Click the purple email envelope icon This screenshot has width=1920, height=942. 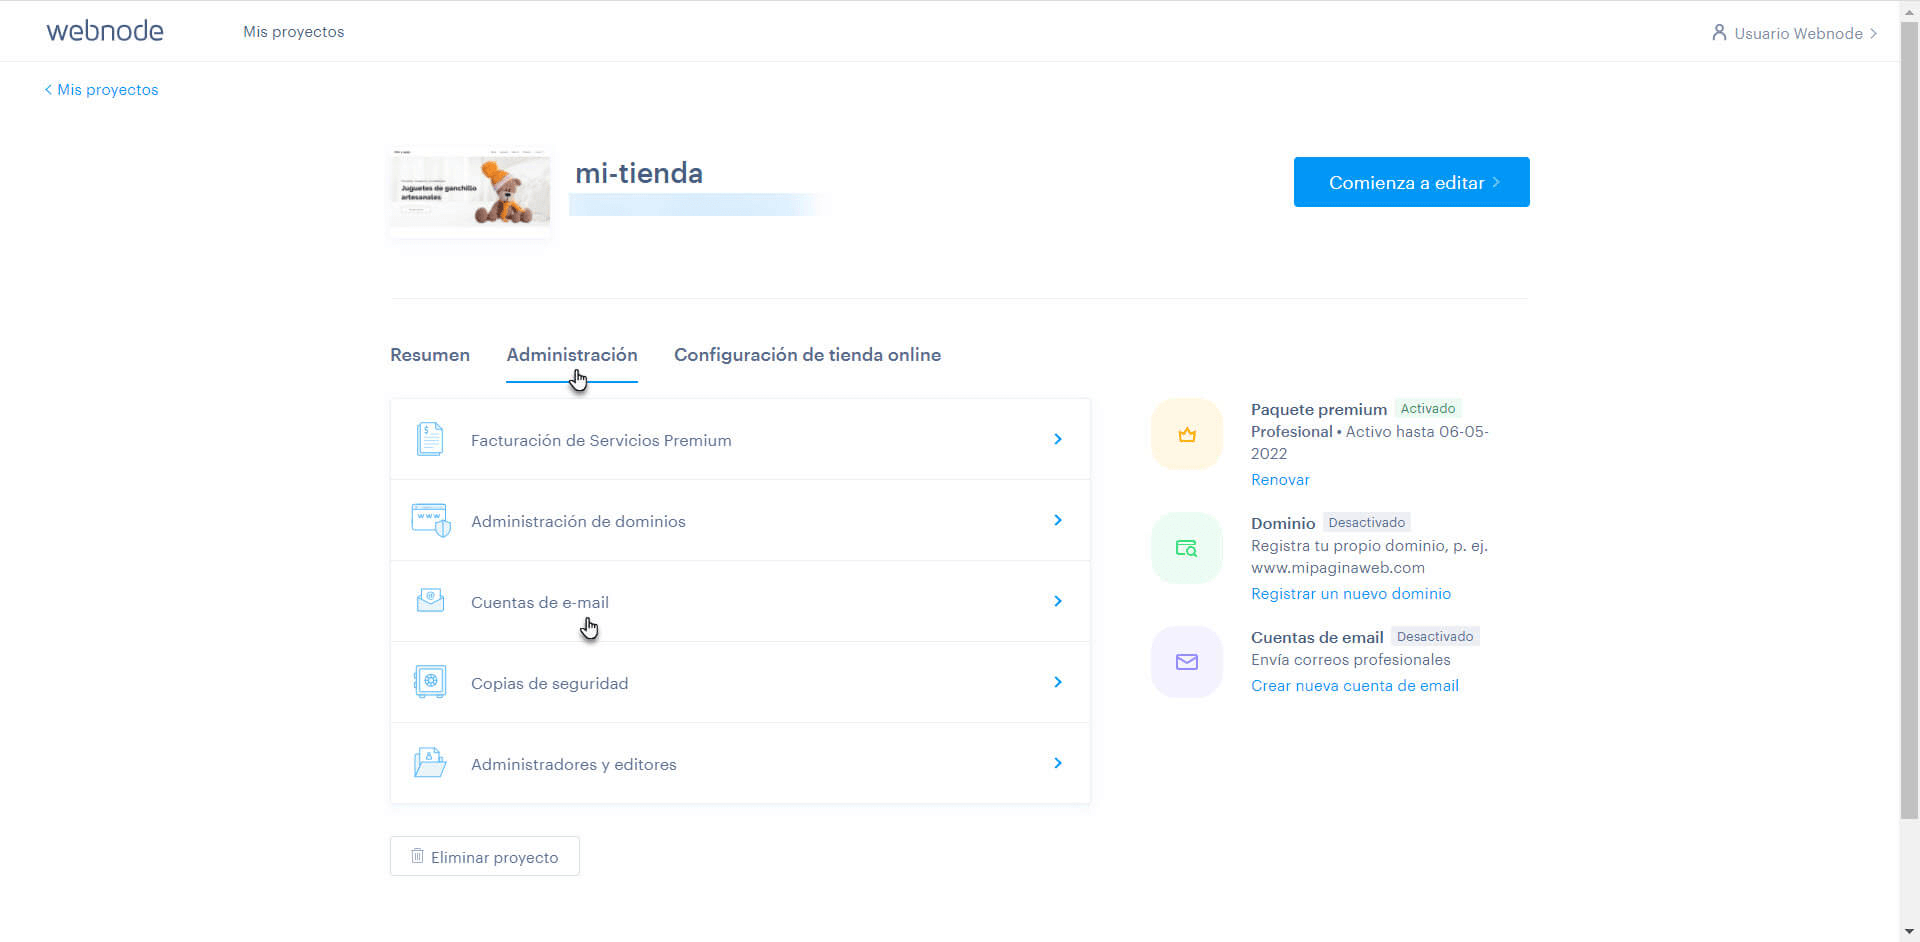point(1186,661)
